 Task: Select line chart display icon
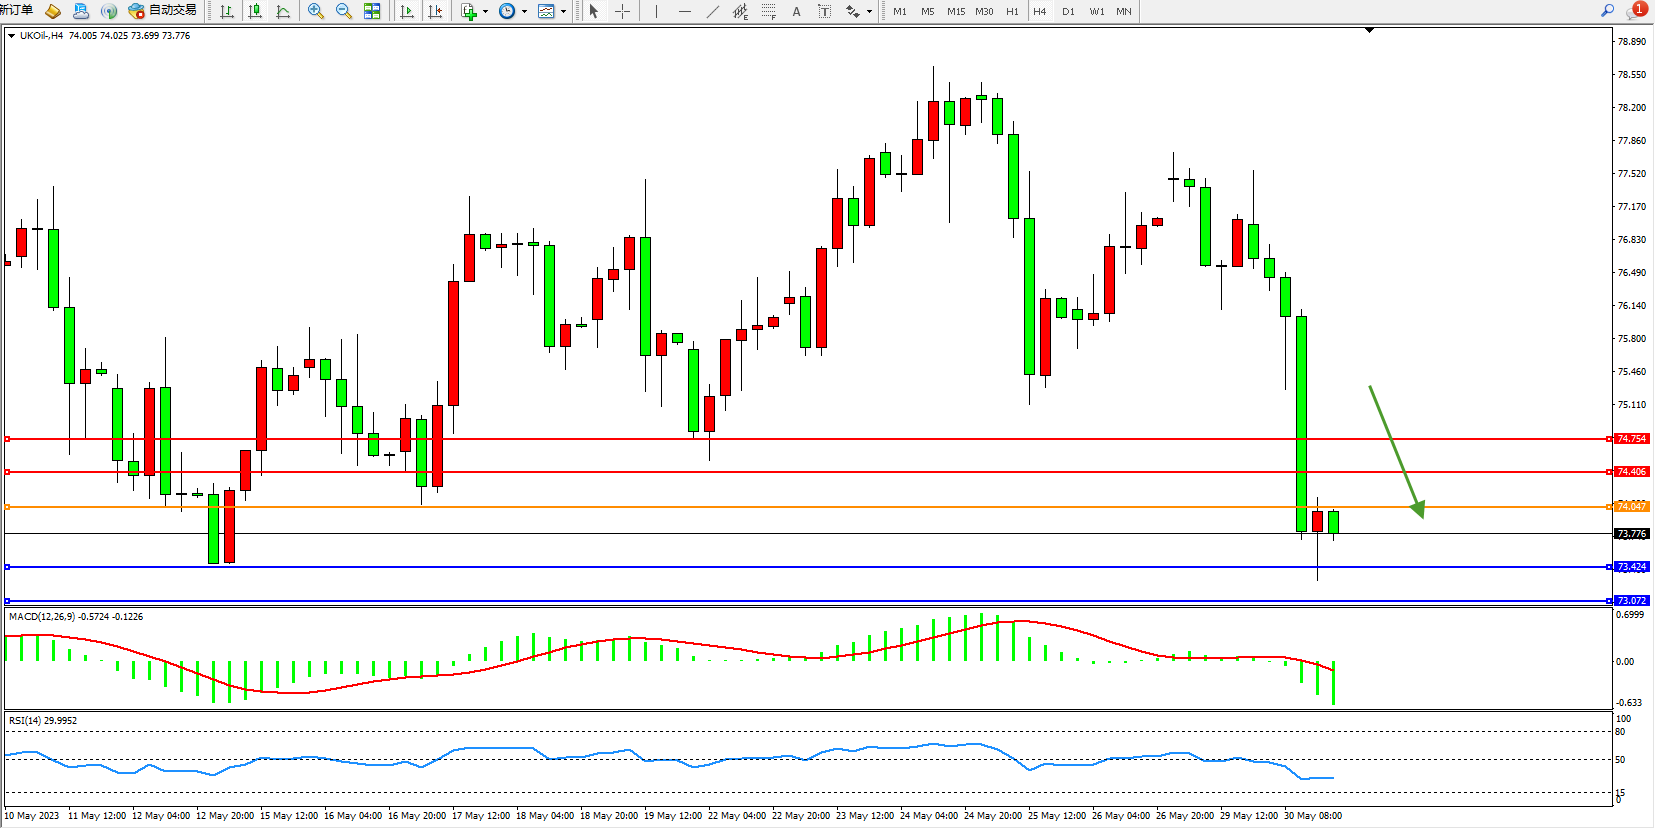[283, 11]
